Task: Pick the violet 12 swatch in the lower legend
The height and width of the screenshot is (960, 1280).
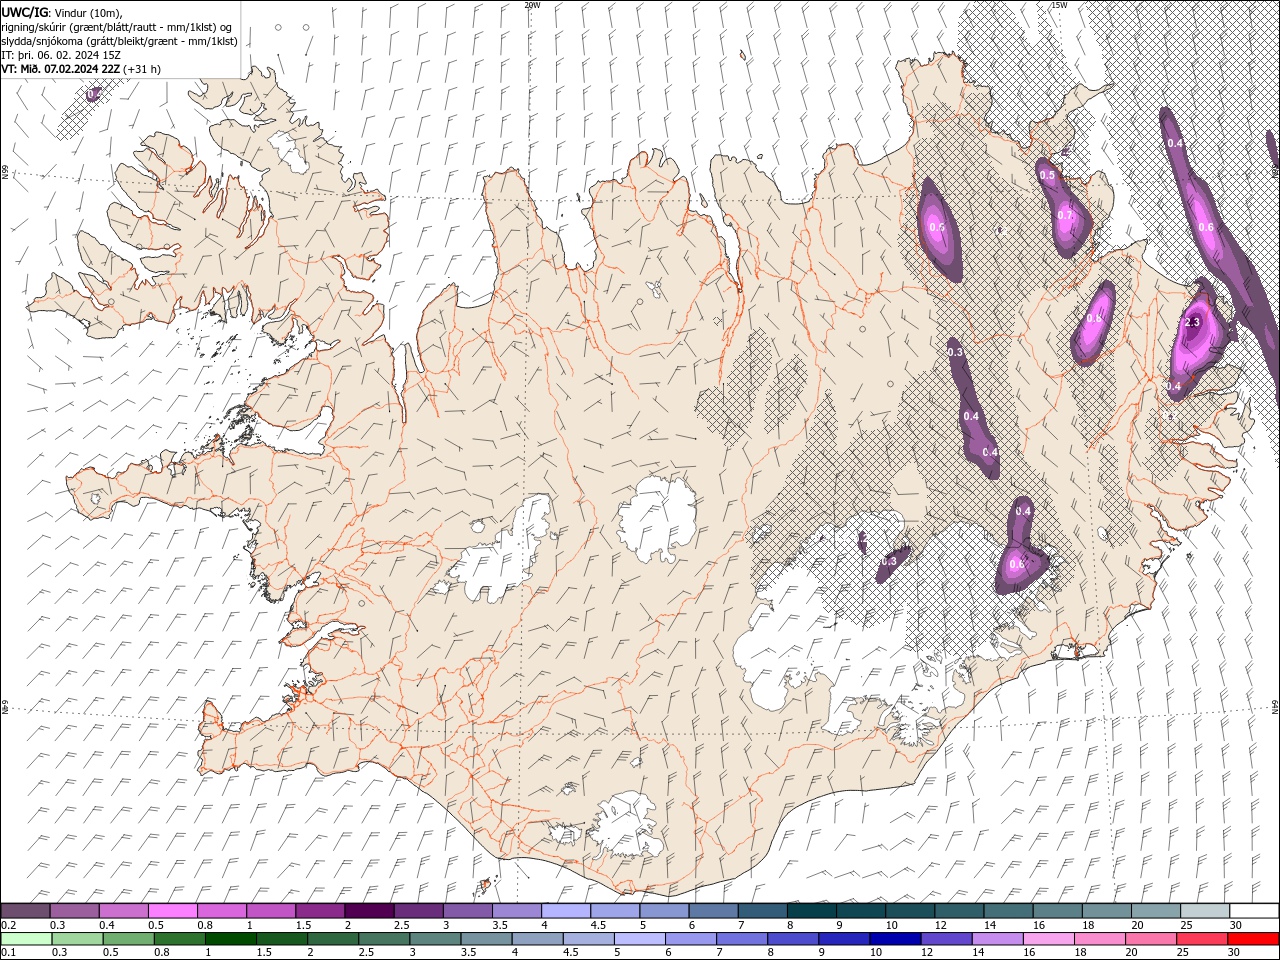Action: (x=946, y=939)
